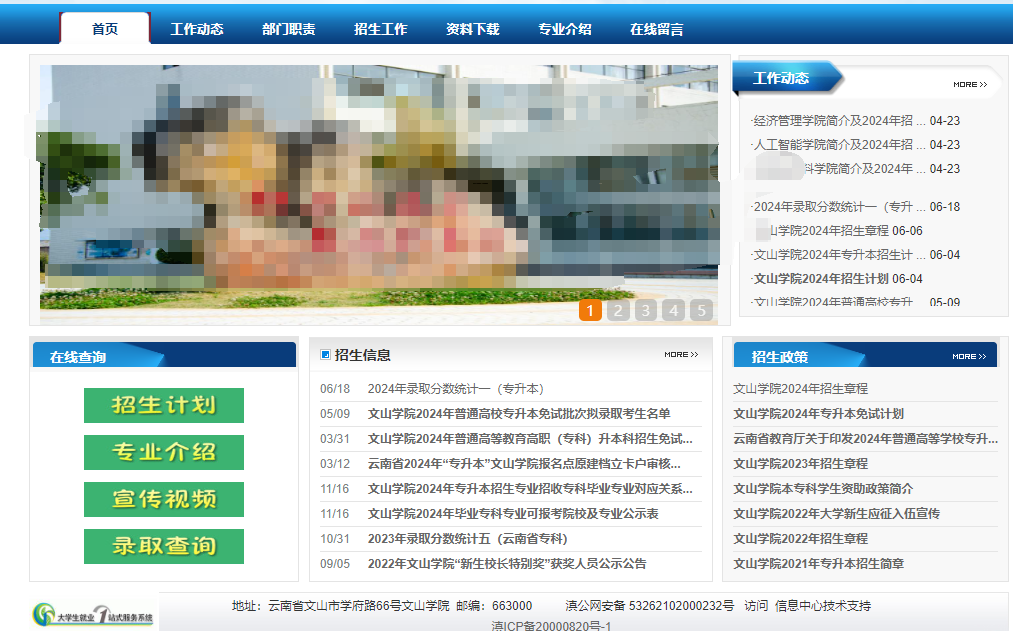Open MORE in the 招生信息 panel
Screen dimensions: 1013x631
pyautogui.click(x=681, y=355)
